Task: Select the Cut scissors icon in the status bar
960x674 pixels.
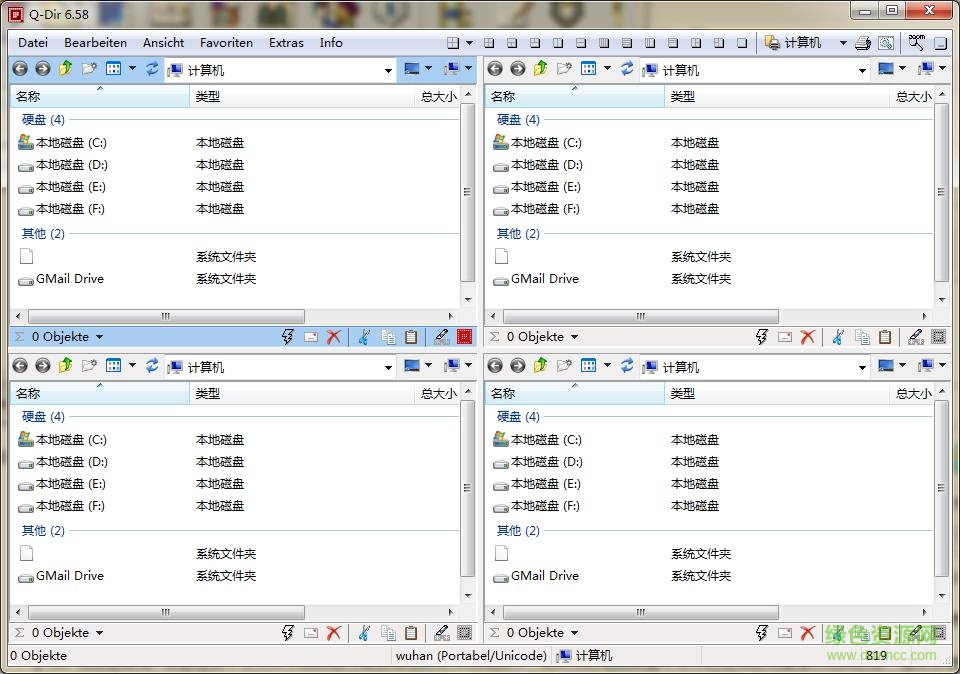Action: point(363,337)
